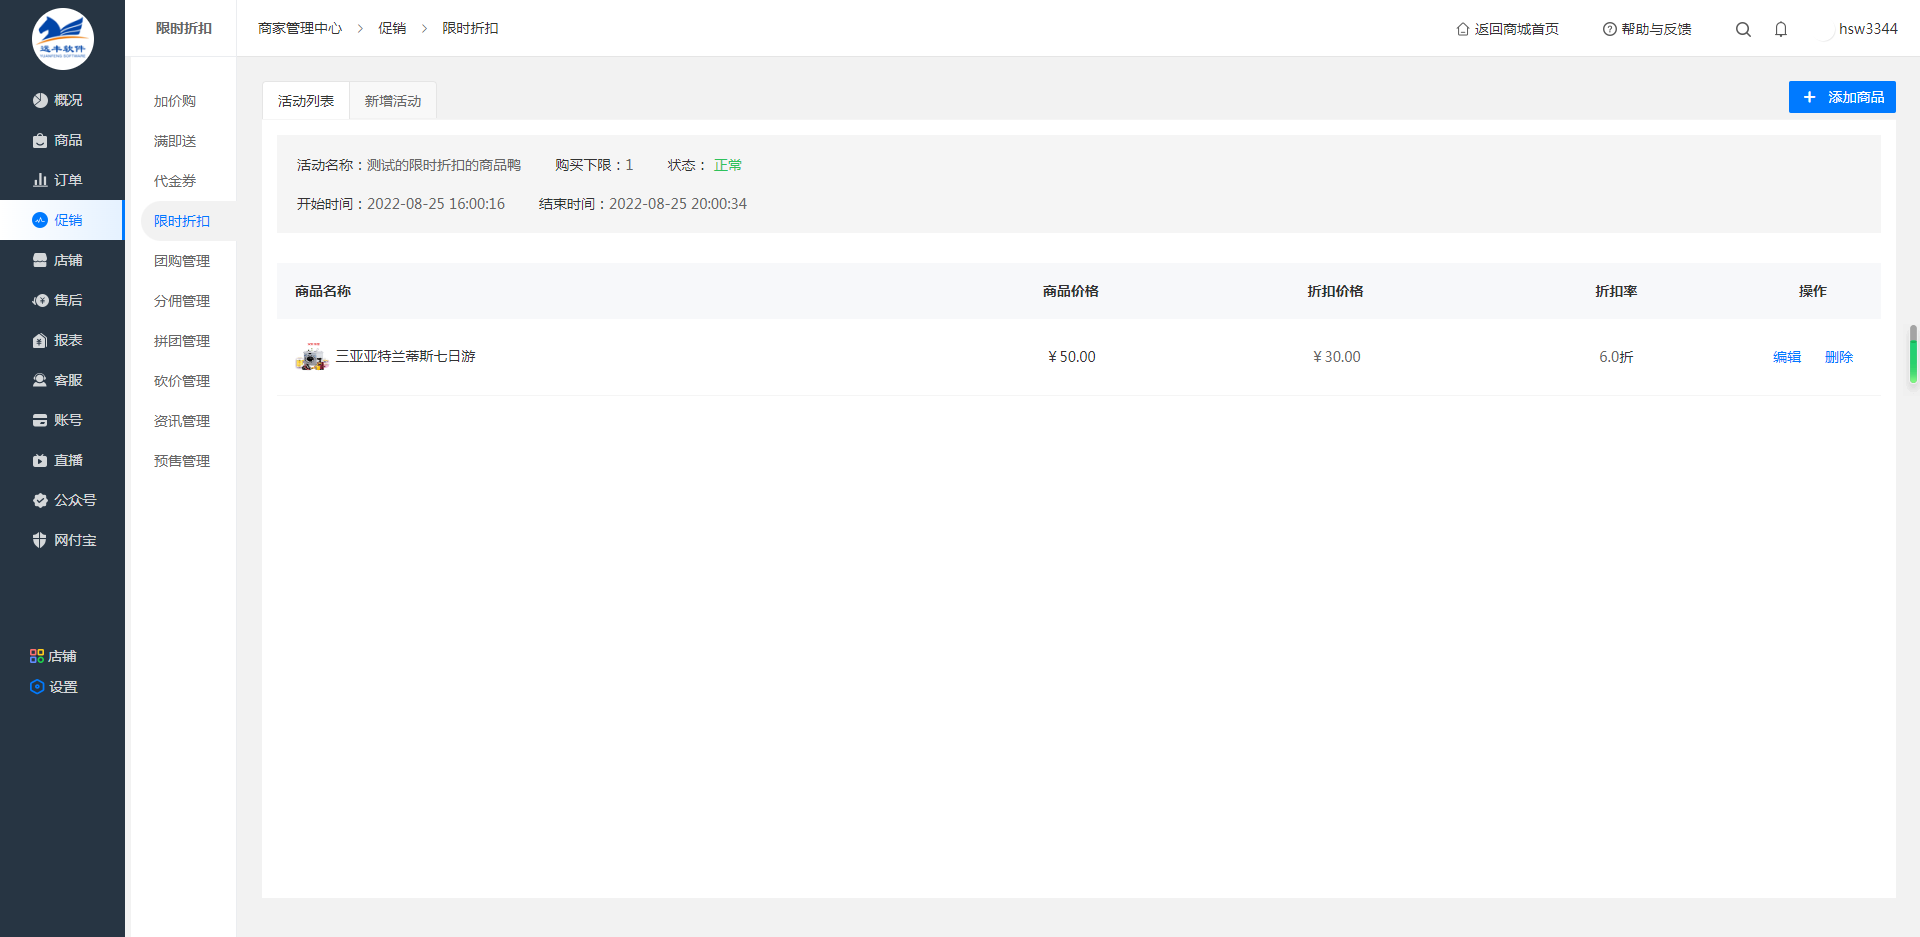Image resolution: width=1920 pixels, height=937 pixels.
Task: Click the 客服 person icon
Action: pyautogui.click(x=40, y=380)
